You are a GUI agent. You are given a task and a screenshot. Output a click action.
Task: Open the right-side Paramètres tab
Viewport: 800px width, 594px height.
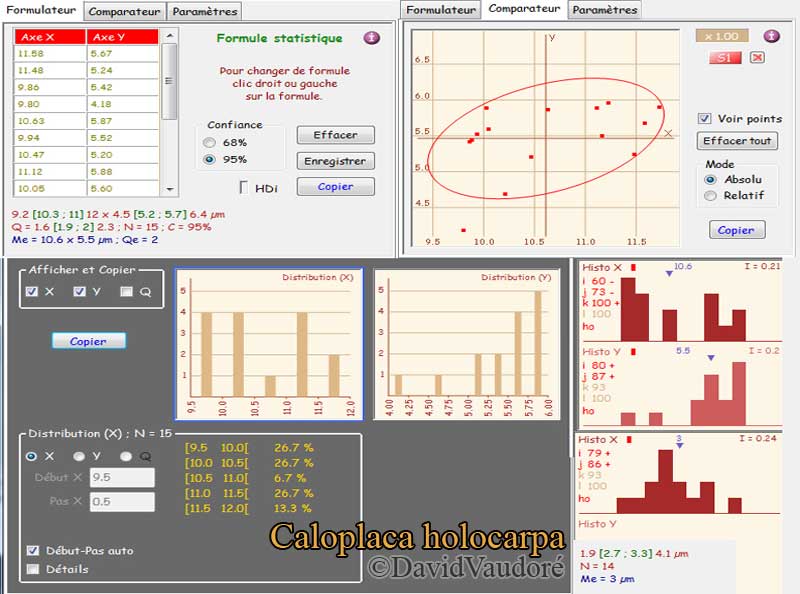(604, 10)
